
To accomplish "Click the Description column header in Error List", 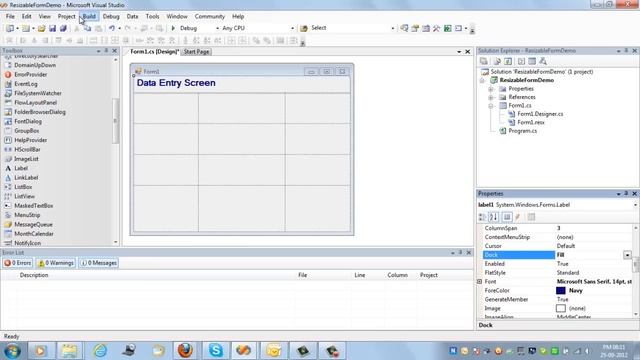I will [34, 275].
